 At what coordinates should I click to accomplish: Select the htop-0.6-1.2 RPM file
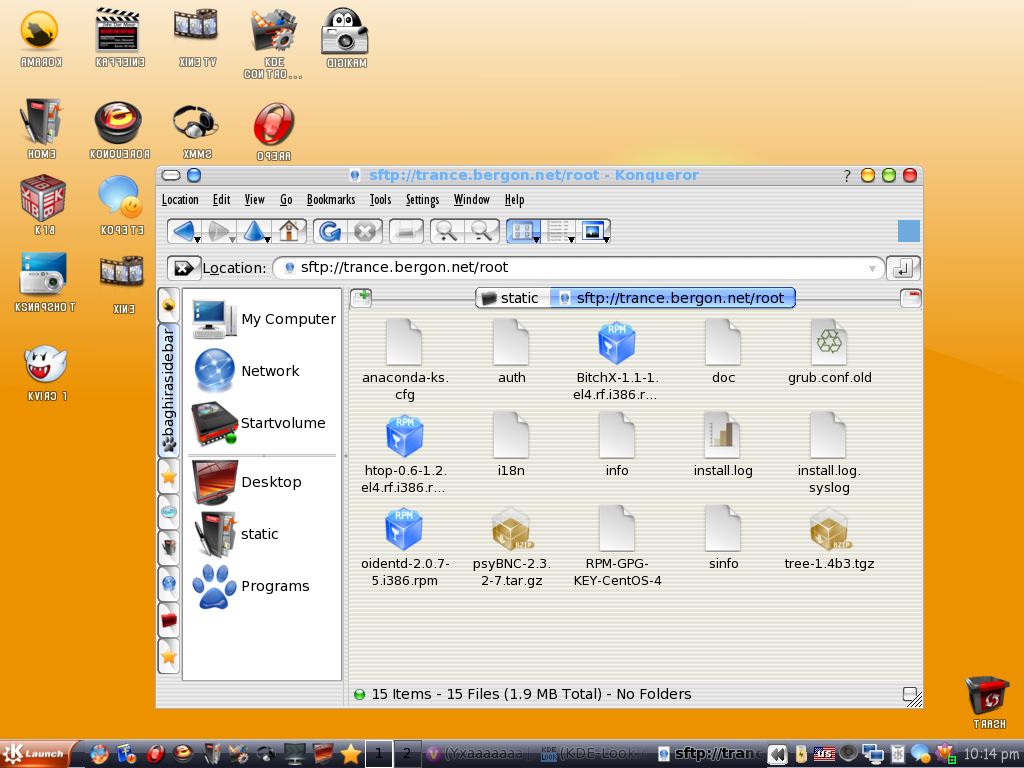404,454
